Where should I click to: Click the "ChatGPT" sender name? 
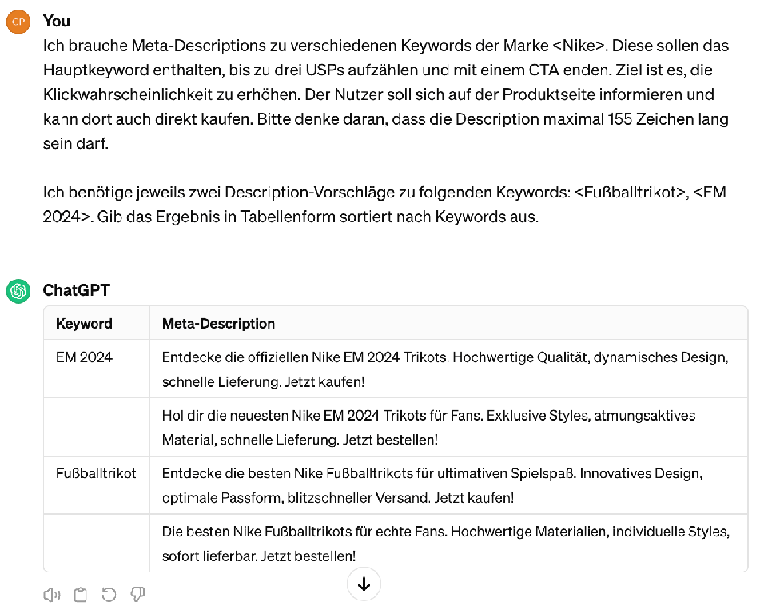click(x=76, y=290)
